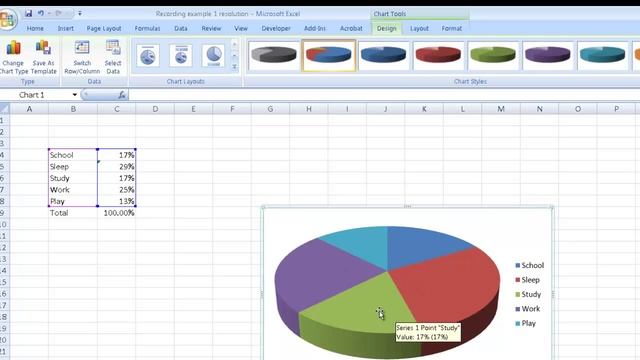The height and width of the screenshot is (360, 640).
Task: Select column H header
Action: pos(309,109)
